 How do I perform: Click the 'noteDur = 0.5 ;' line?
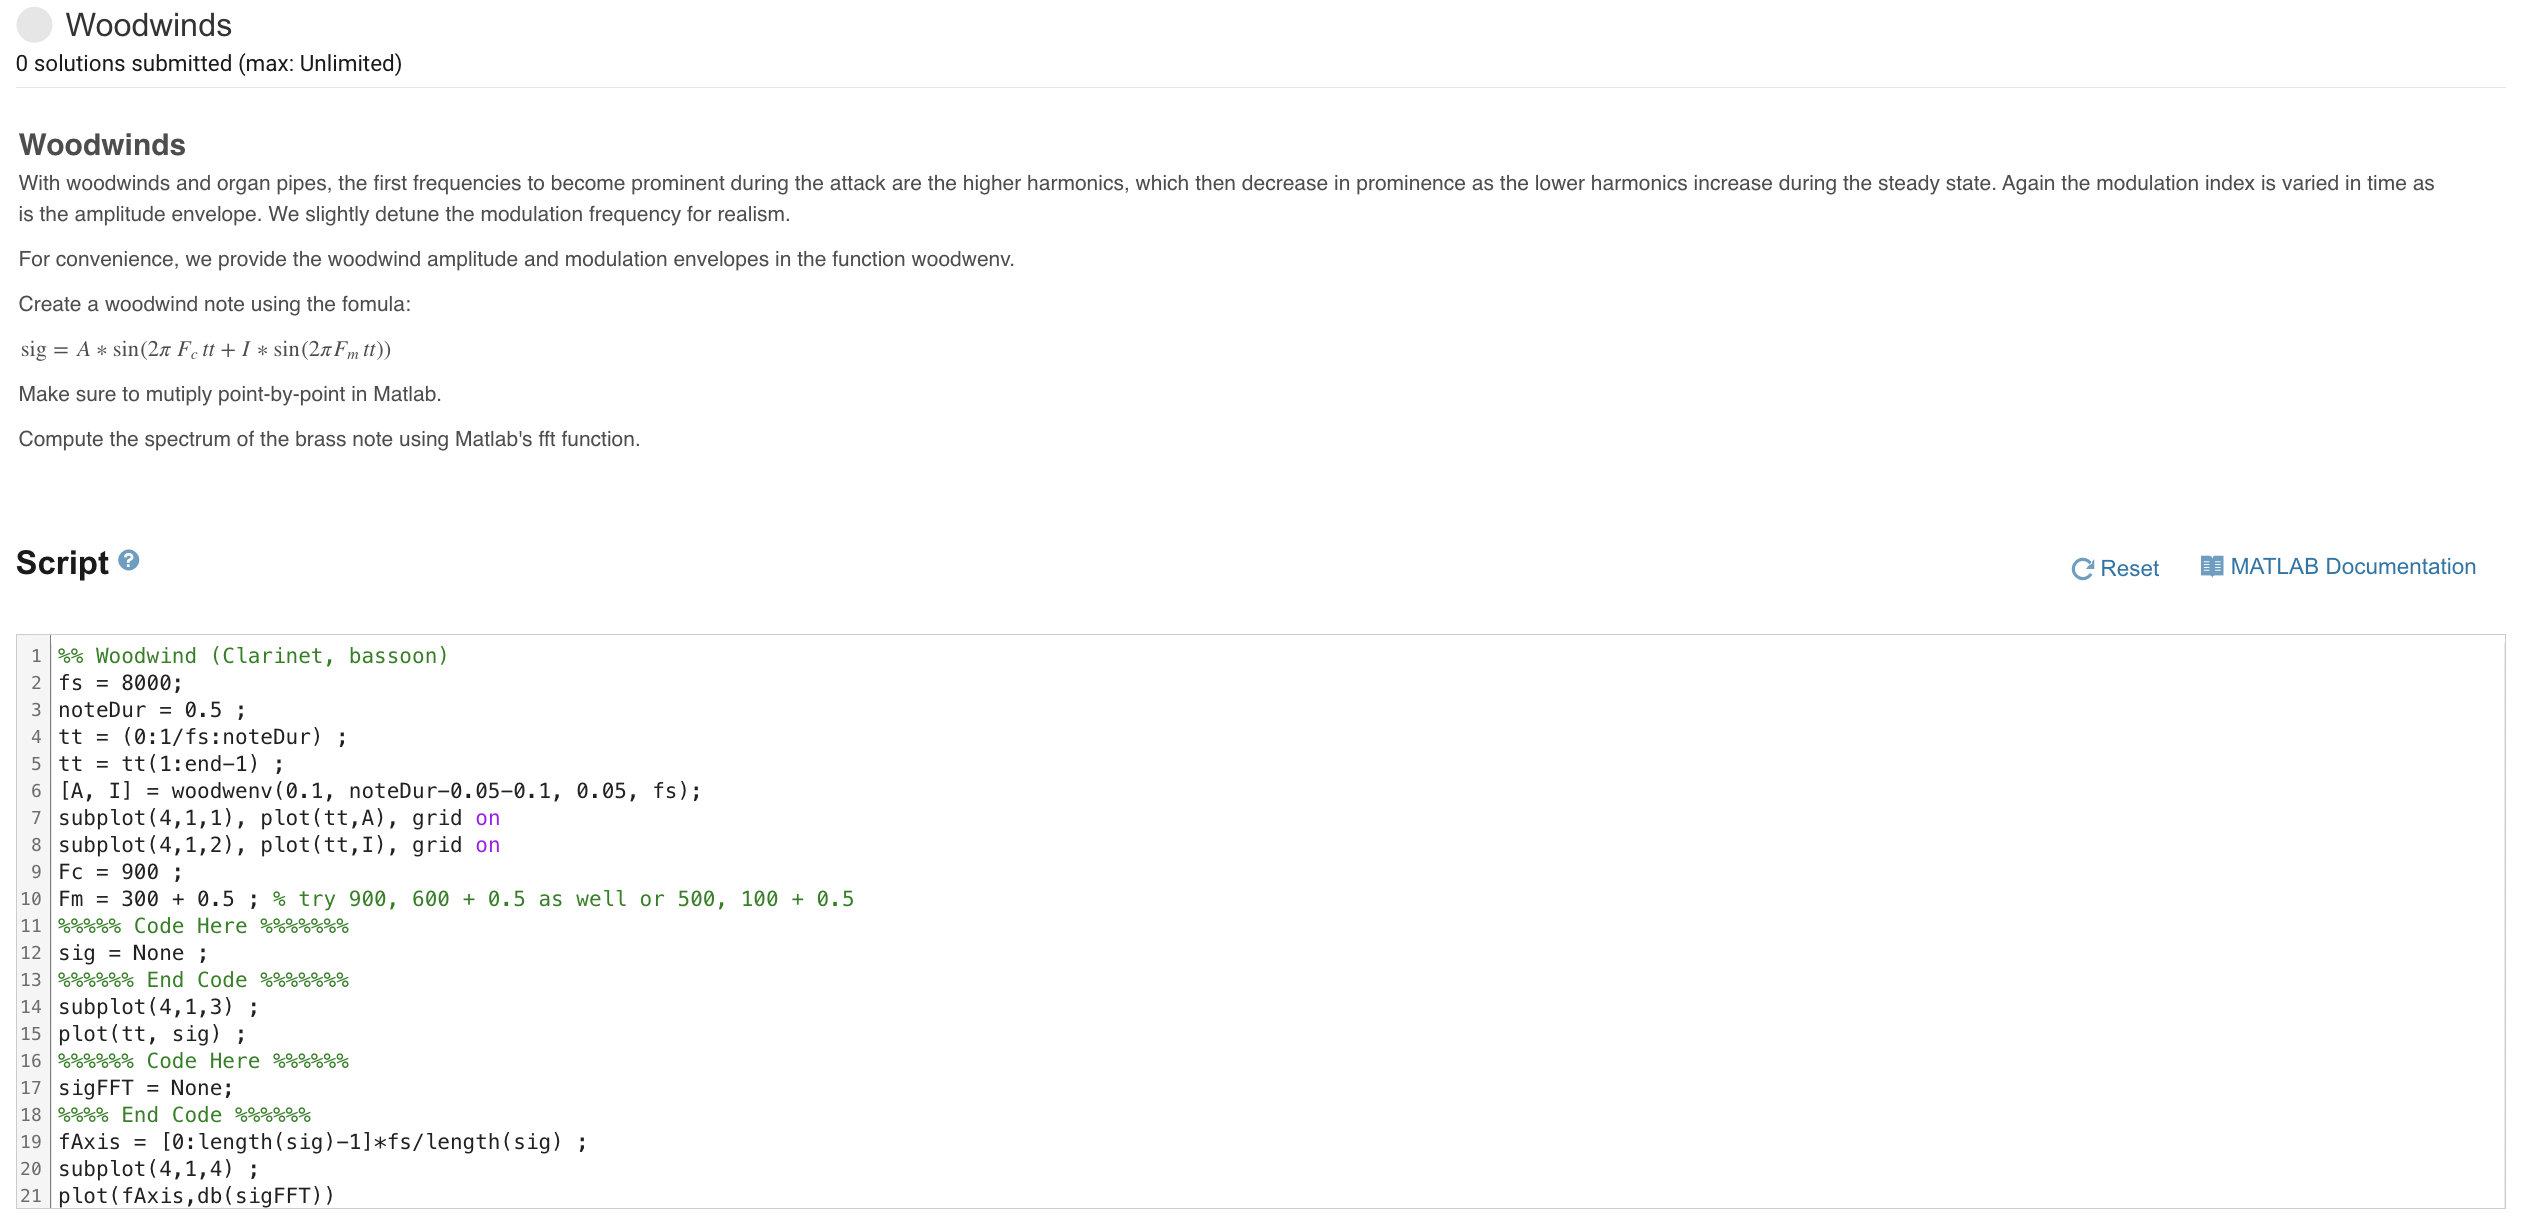tap(151, 710)
